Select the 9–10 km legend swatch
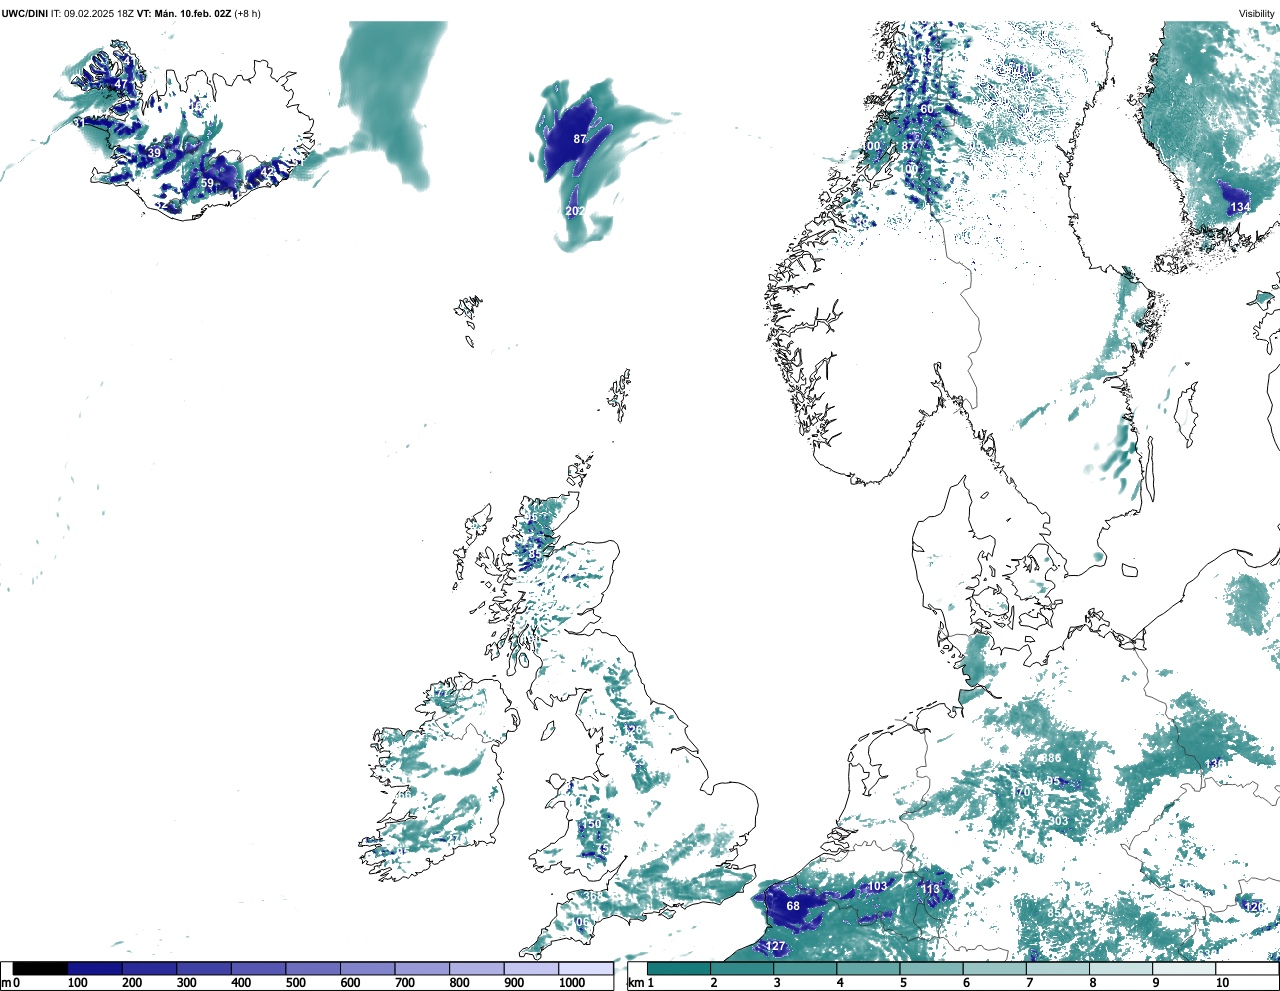Viewport: 1280px width, 991px height. click(x=1183, y=969)
